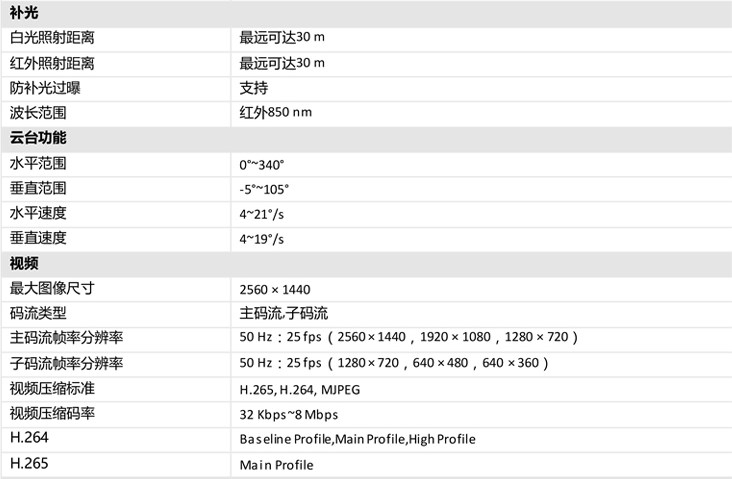Select the 水平范围 0°~340° value

point(261,165)
